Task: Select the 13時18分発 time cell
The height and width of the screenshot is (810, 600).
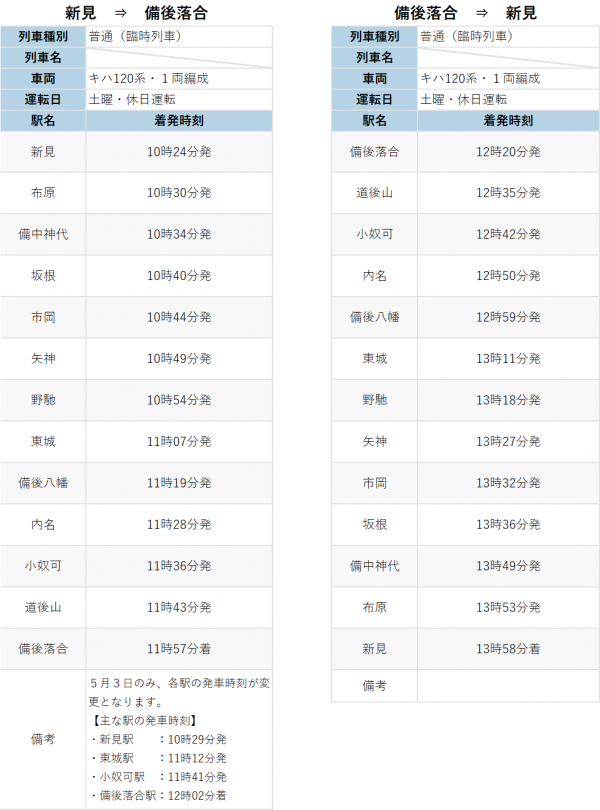Action: (x=508, y=400)
